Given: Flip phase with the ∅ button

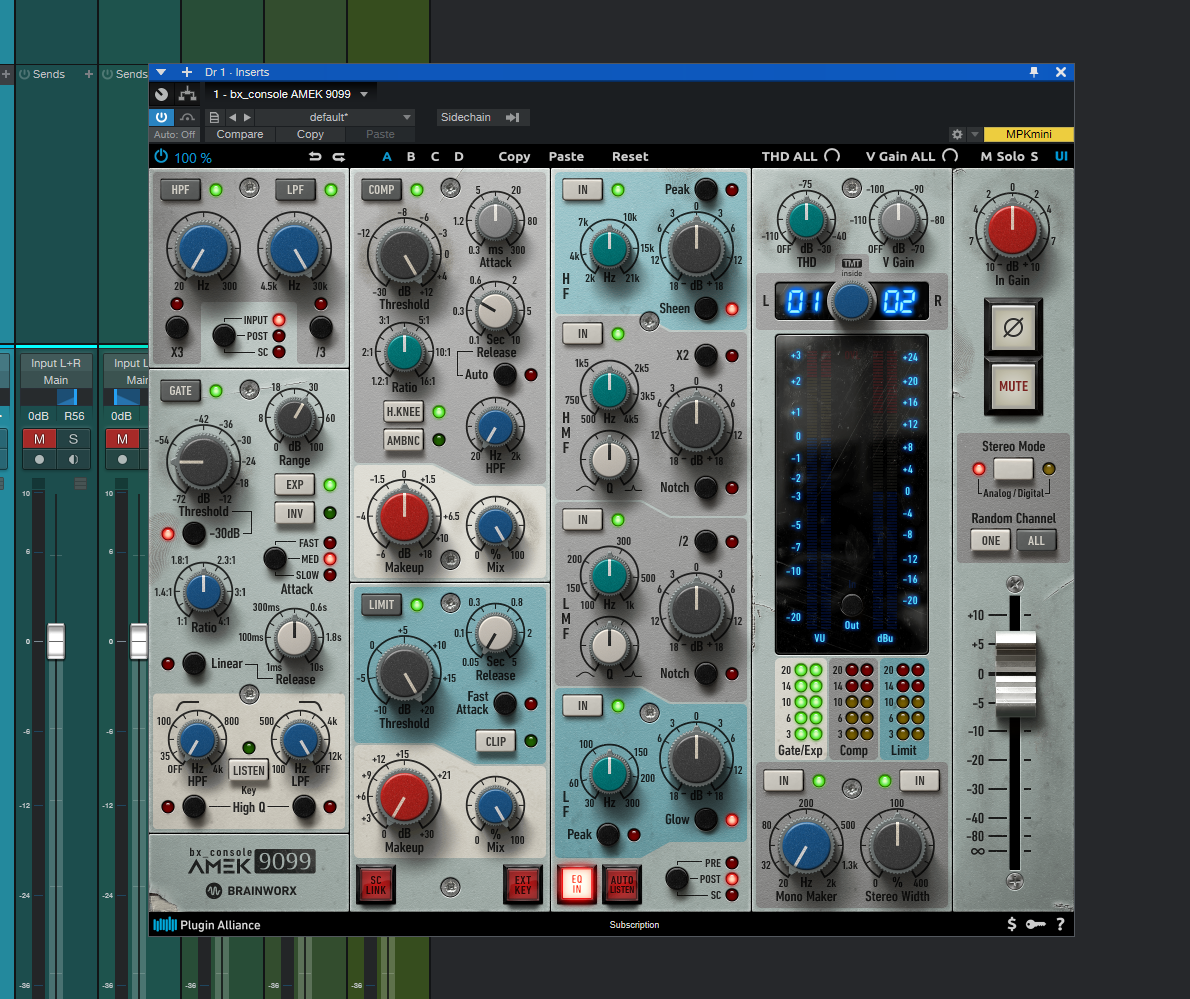Looking at the screenshot, I should point(1013,328).
